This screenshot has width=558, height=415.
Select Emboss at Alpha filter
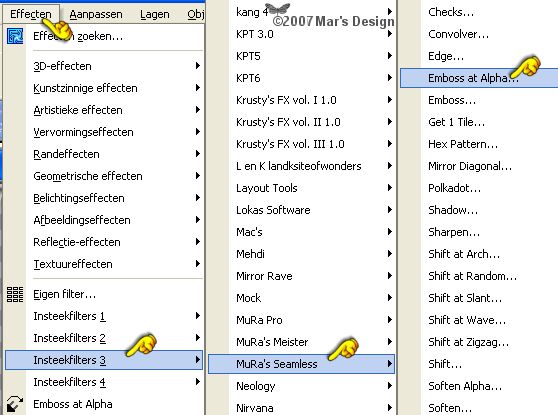(479, 78)
